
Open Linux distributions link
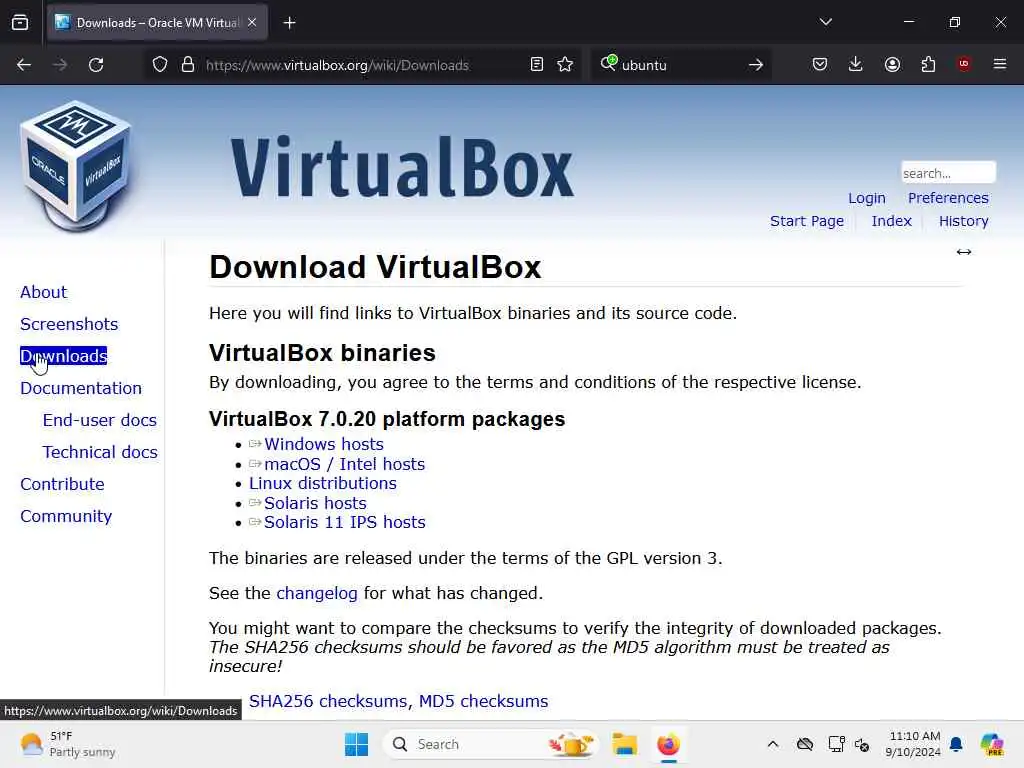[323, 483]
